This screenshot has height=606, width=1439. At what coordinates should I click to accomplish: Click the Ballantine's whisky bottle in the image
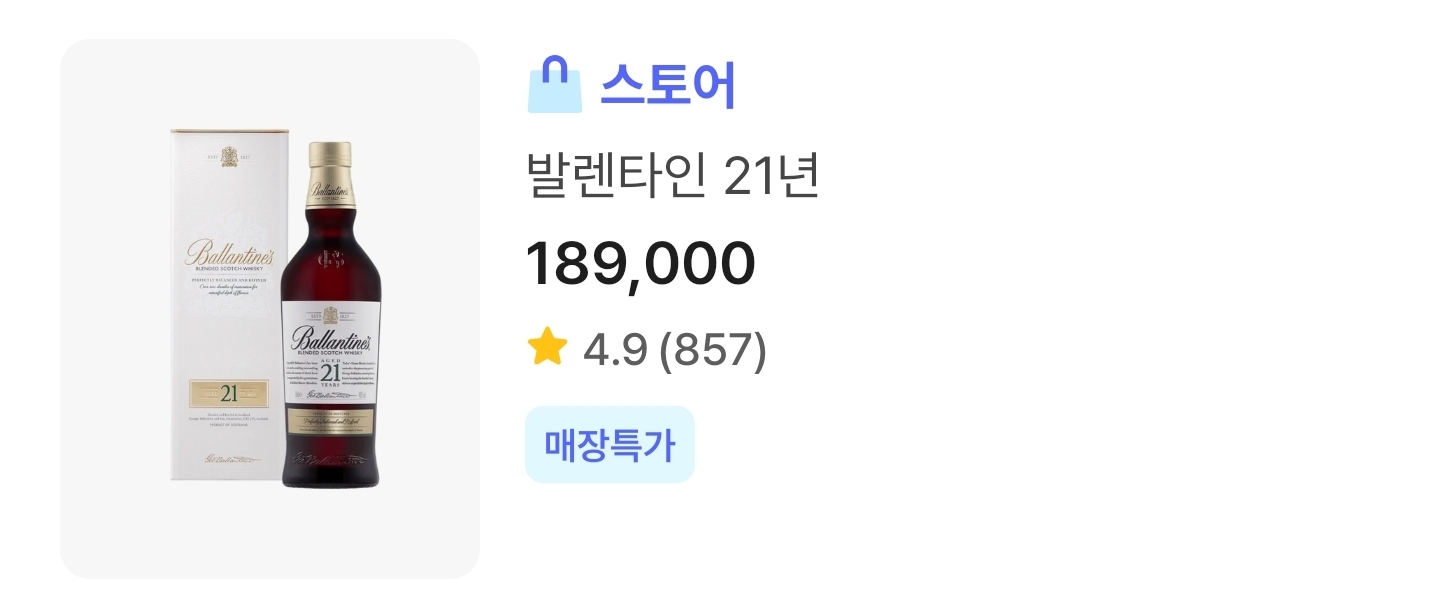click(x=330, y=300)
